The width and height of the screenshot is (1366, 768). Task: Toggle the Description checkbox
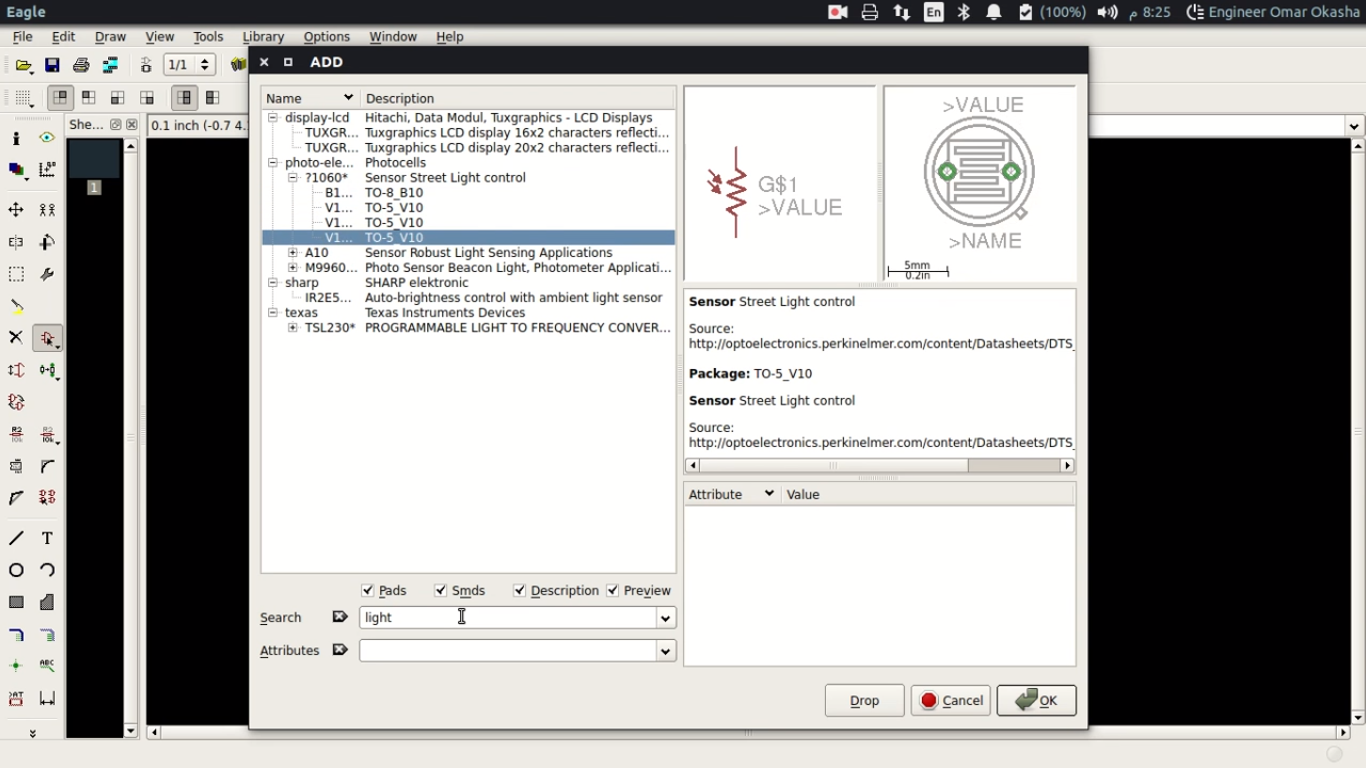(519, 590)
